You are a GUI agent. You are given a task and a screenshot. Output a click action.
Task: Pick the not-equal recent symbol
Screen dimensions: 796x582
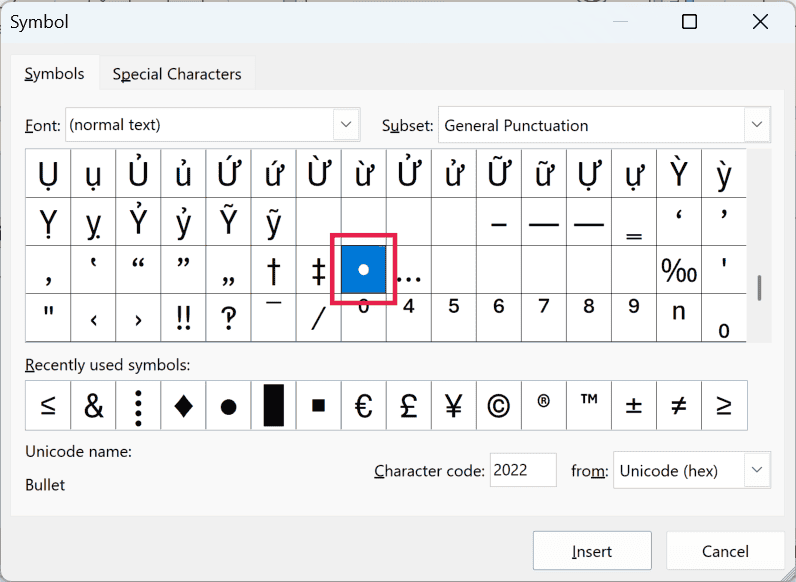679,405
